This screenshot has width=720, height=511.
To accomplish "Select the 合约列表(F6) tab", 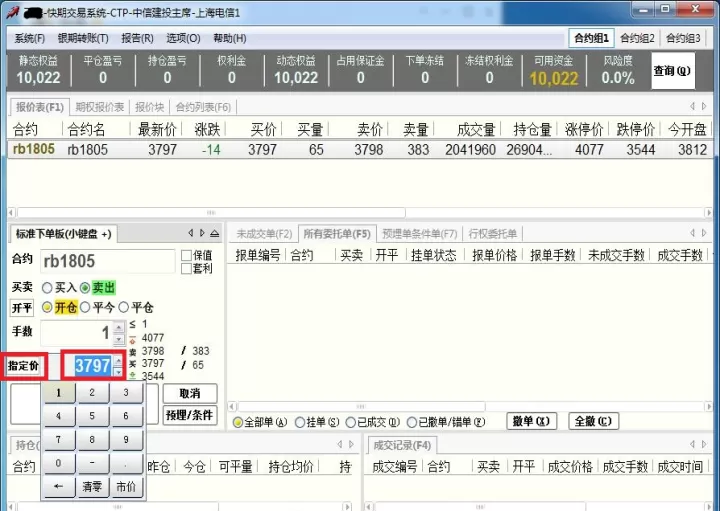I will pyautogui.click(x=203, y=107).
